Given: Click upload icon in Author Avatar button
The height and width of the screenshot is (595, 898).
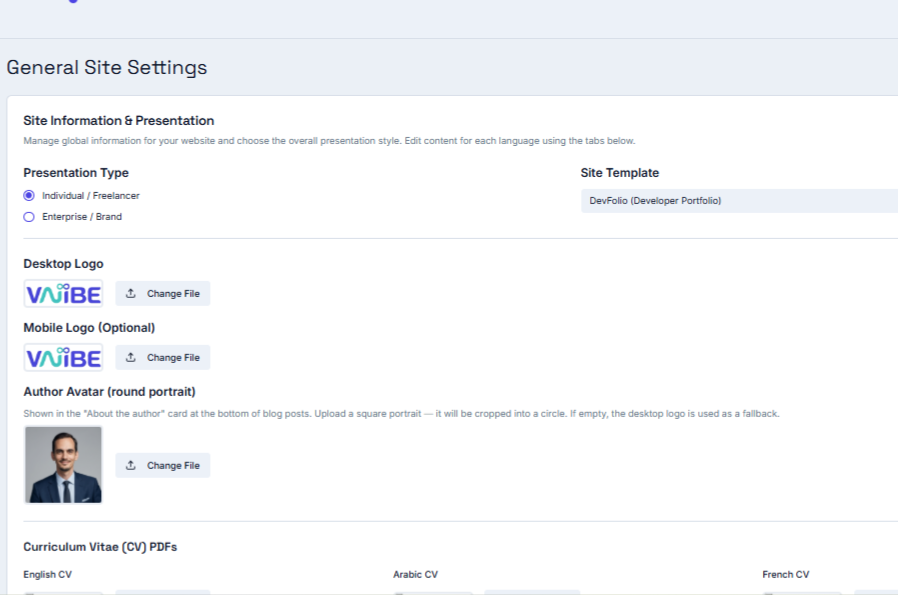Looking at the screenshot, I should click(x=131, y=466).
